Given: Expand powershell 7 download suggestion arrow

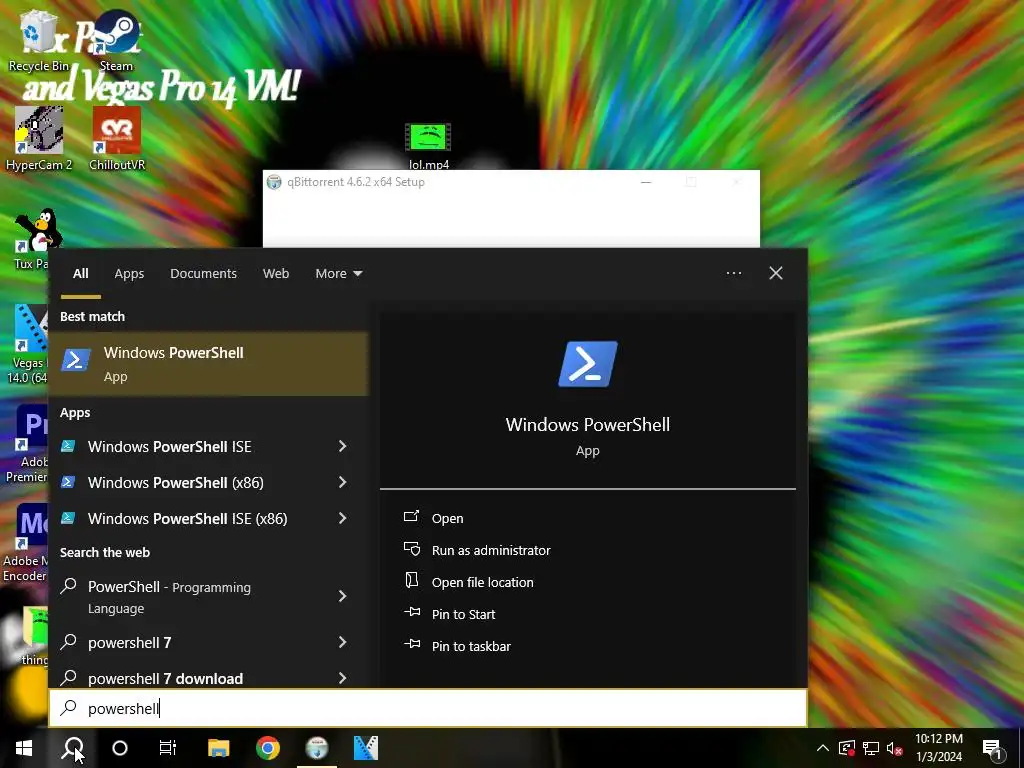Looking at the screenshot, I should coord(343,678).
